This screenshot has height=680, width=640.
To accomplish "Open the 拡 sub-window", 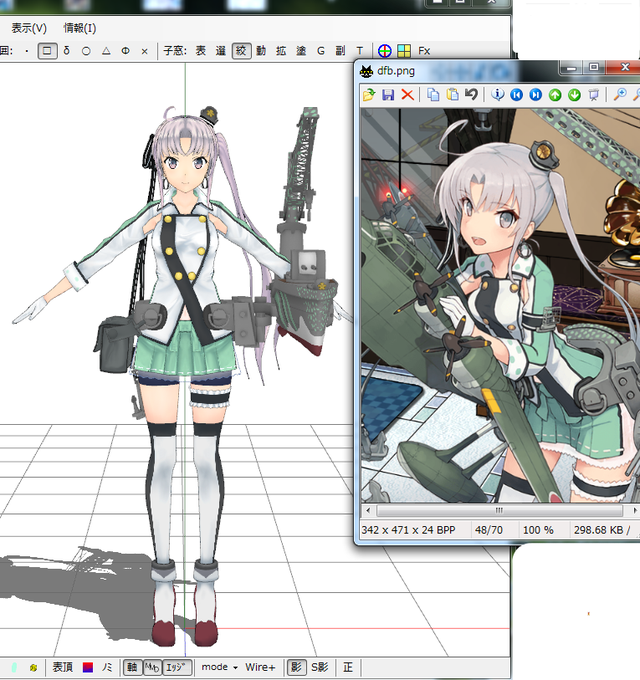I will pyautogui.click(x=281, y=51).
